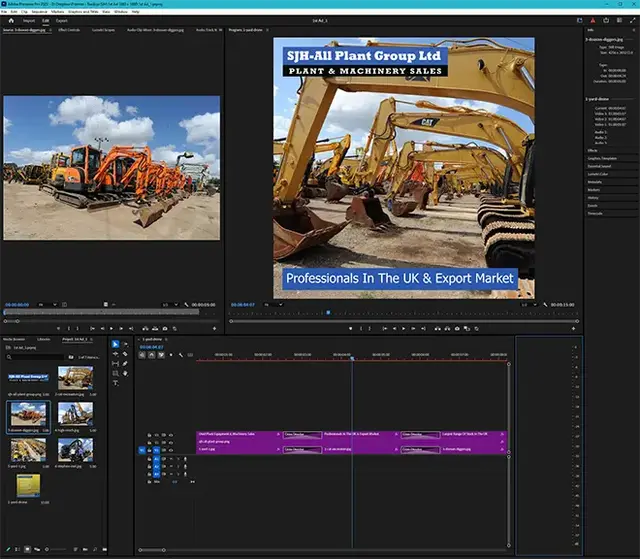
Task: Open Program monitor button editor plus
Action: point(573,328)
